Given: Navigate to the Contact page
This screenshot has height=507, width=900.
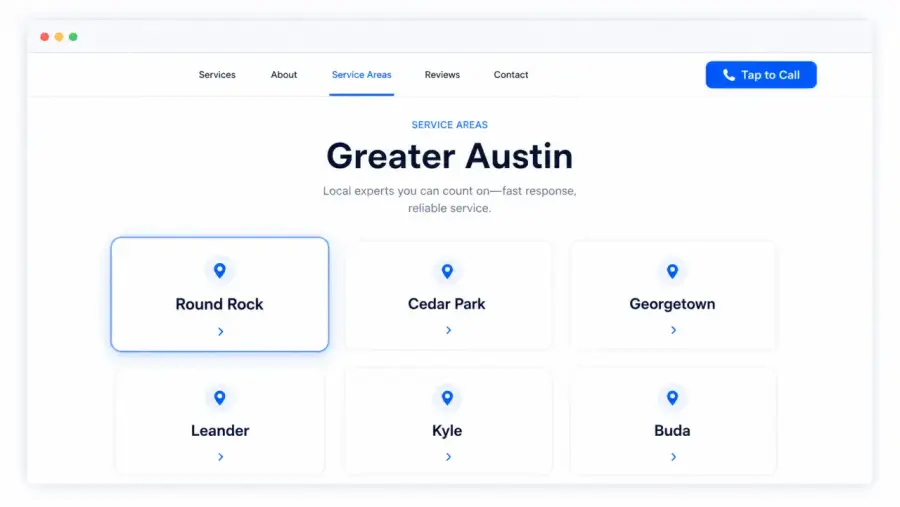Looking at the screenshot, I should click(x=511, y=75).
